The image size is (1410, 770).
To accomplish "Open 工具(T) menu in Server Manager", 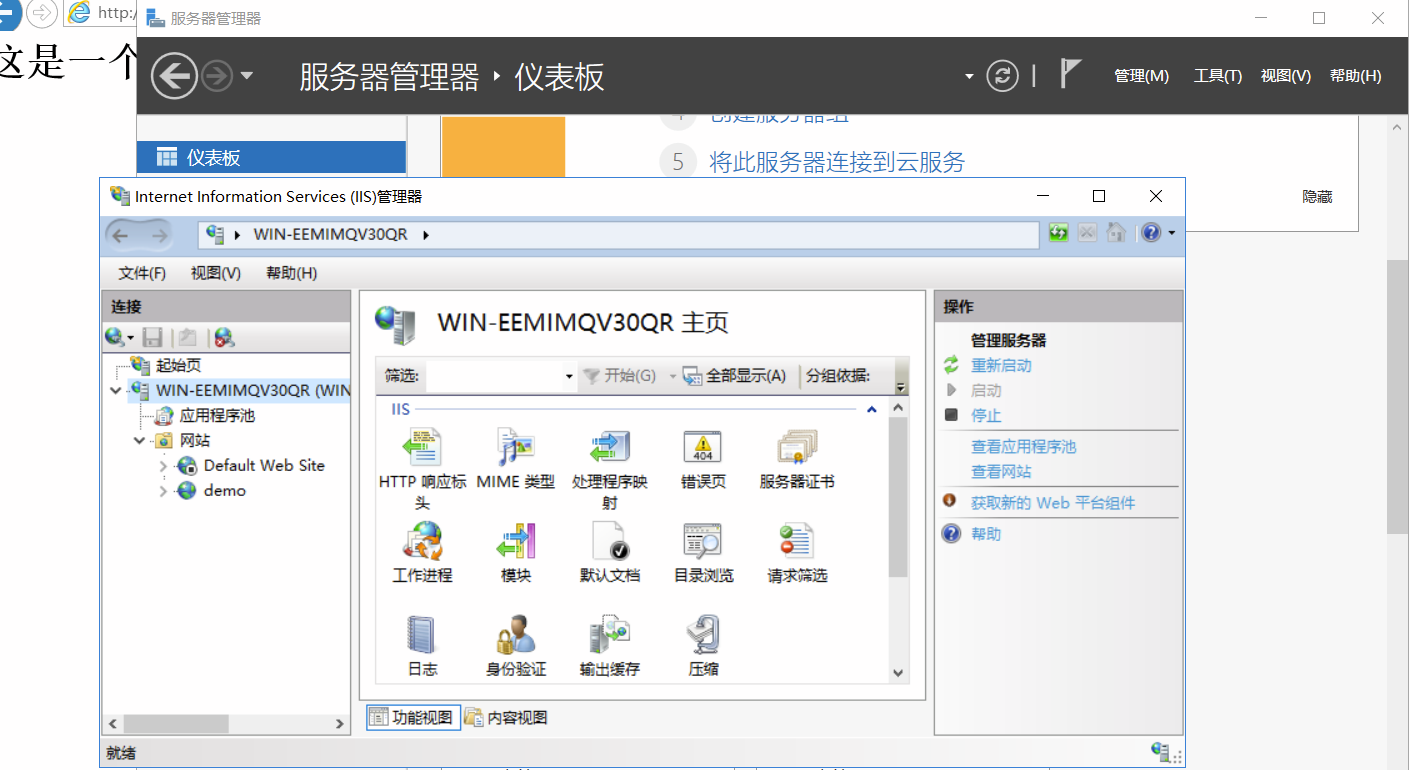I will pyautogui.click(x=1217, y=76).
